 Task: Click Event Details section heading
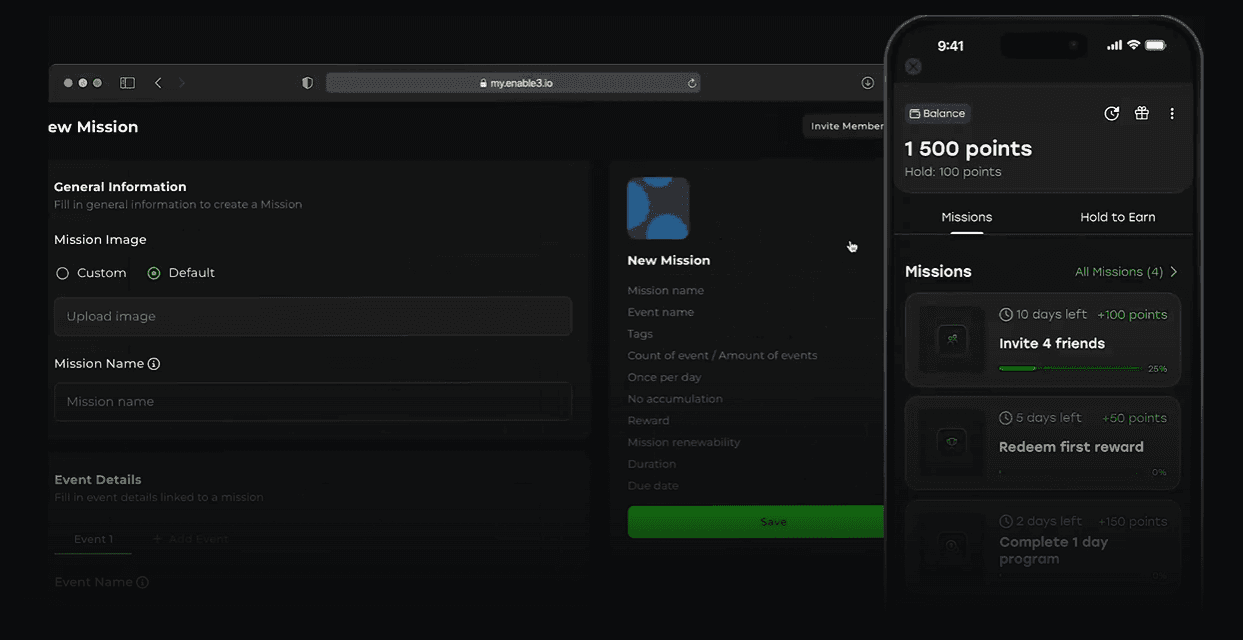(98, 480)
